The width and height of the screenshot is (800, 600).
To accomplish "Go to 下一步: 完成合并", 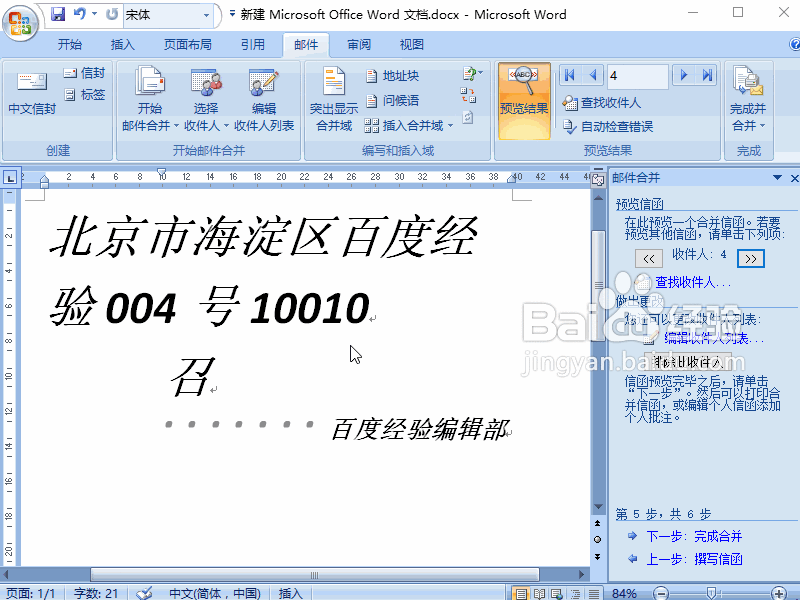I will (694, 536).
